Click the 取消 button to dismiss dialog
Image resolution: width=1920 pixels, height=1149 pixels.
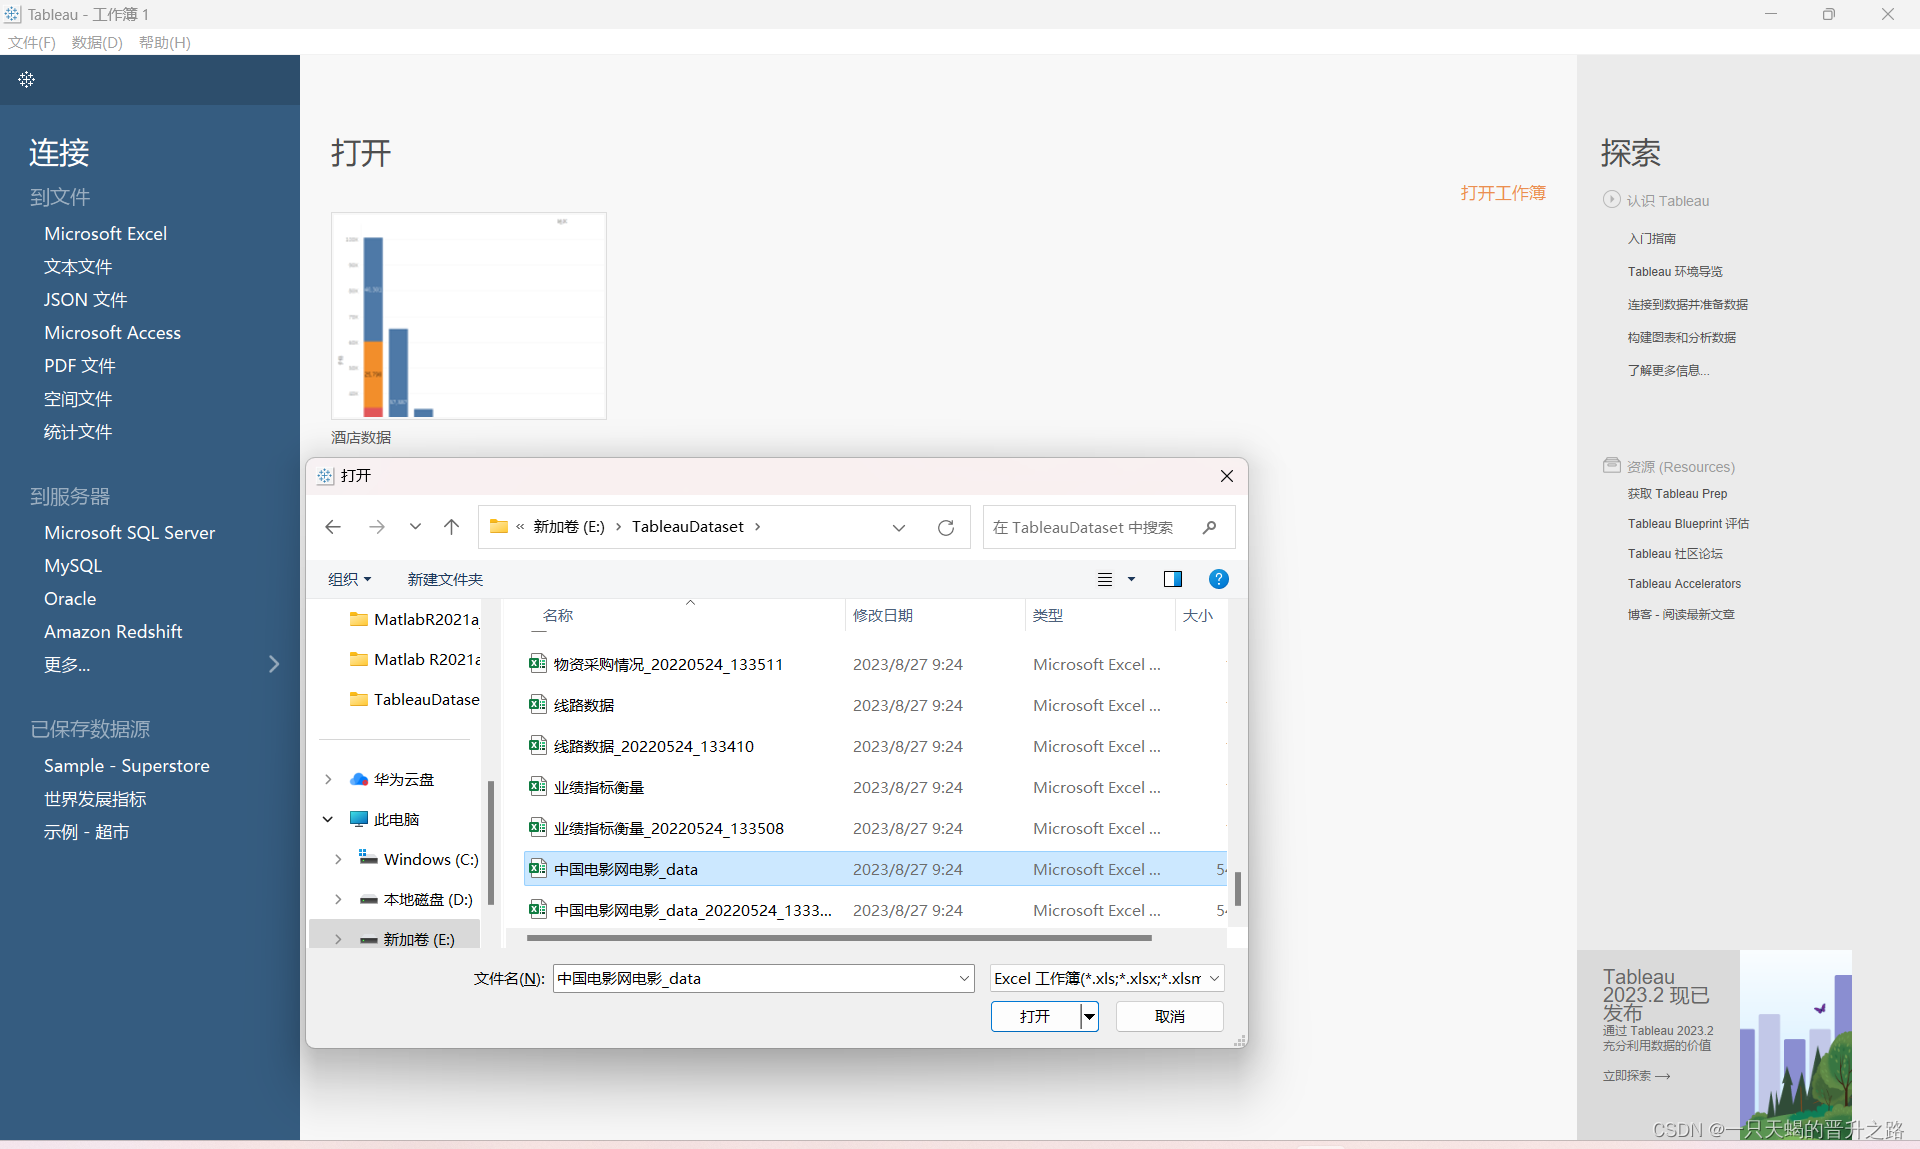(x=1171, y=1015)
